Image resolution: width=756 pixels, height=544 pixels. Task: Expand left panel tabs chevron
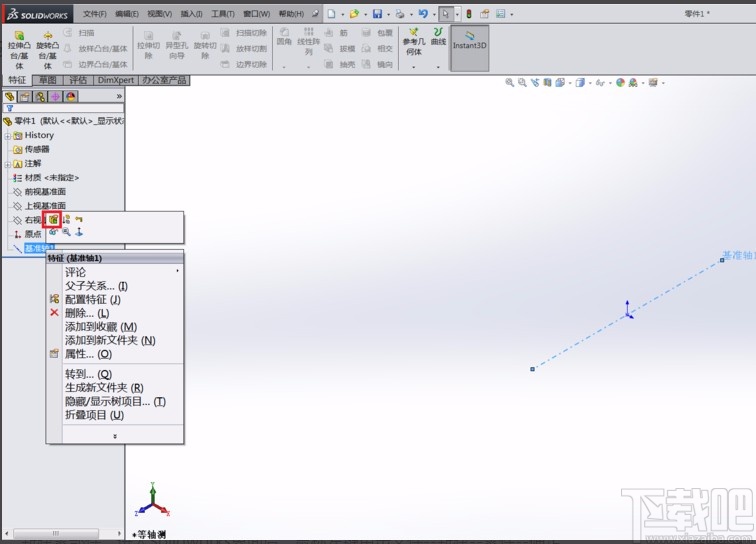119,96
